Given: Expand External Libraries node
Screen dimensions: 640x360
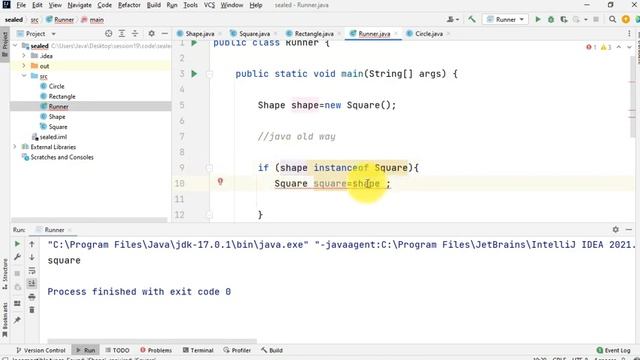Looking at the screenshot, I should pyautogui.click(x=16, y=147).
